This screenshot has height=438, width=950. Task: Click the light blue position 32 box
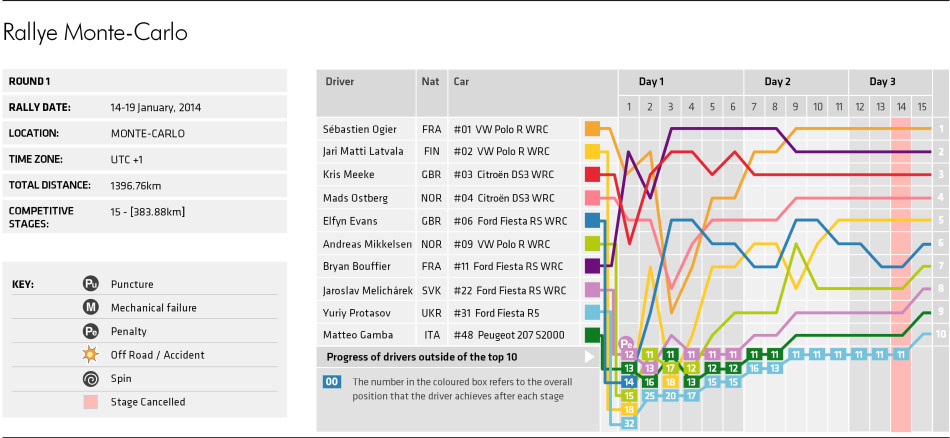pos(629,423)
